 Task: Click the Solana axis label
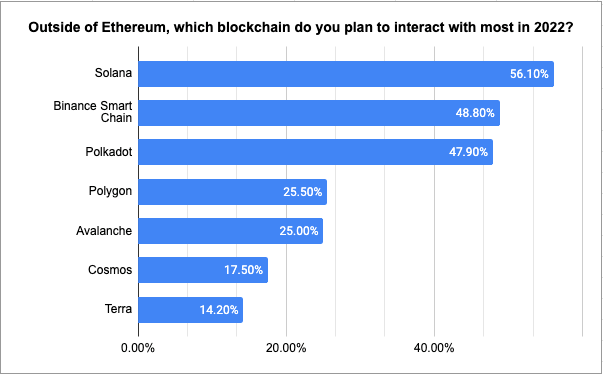113,73
